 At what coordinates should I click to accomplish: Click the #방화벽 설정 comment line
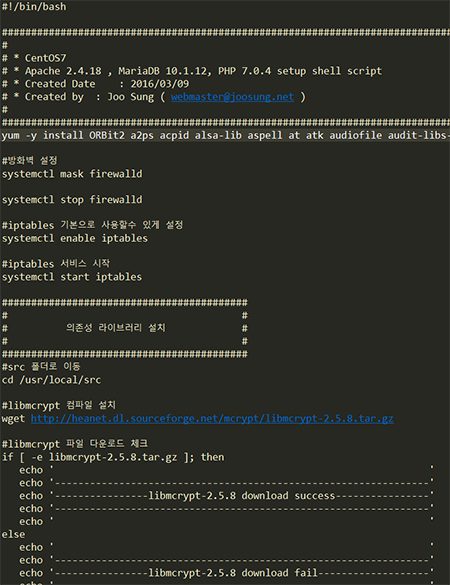[x=29, y=161]
